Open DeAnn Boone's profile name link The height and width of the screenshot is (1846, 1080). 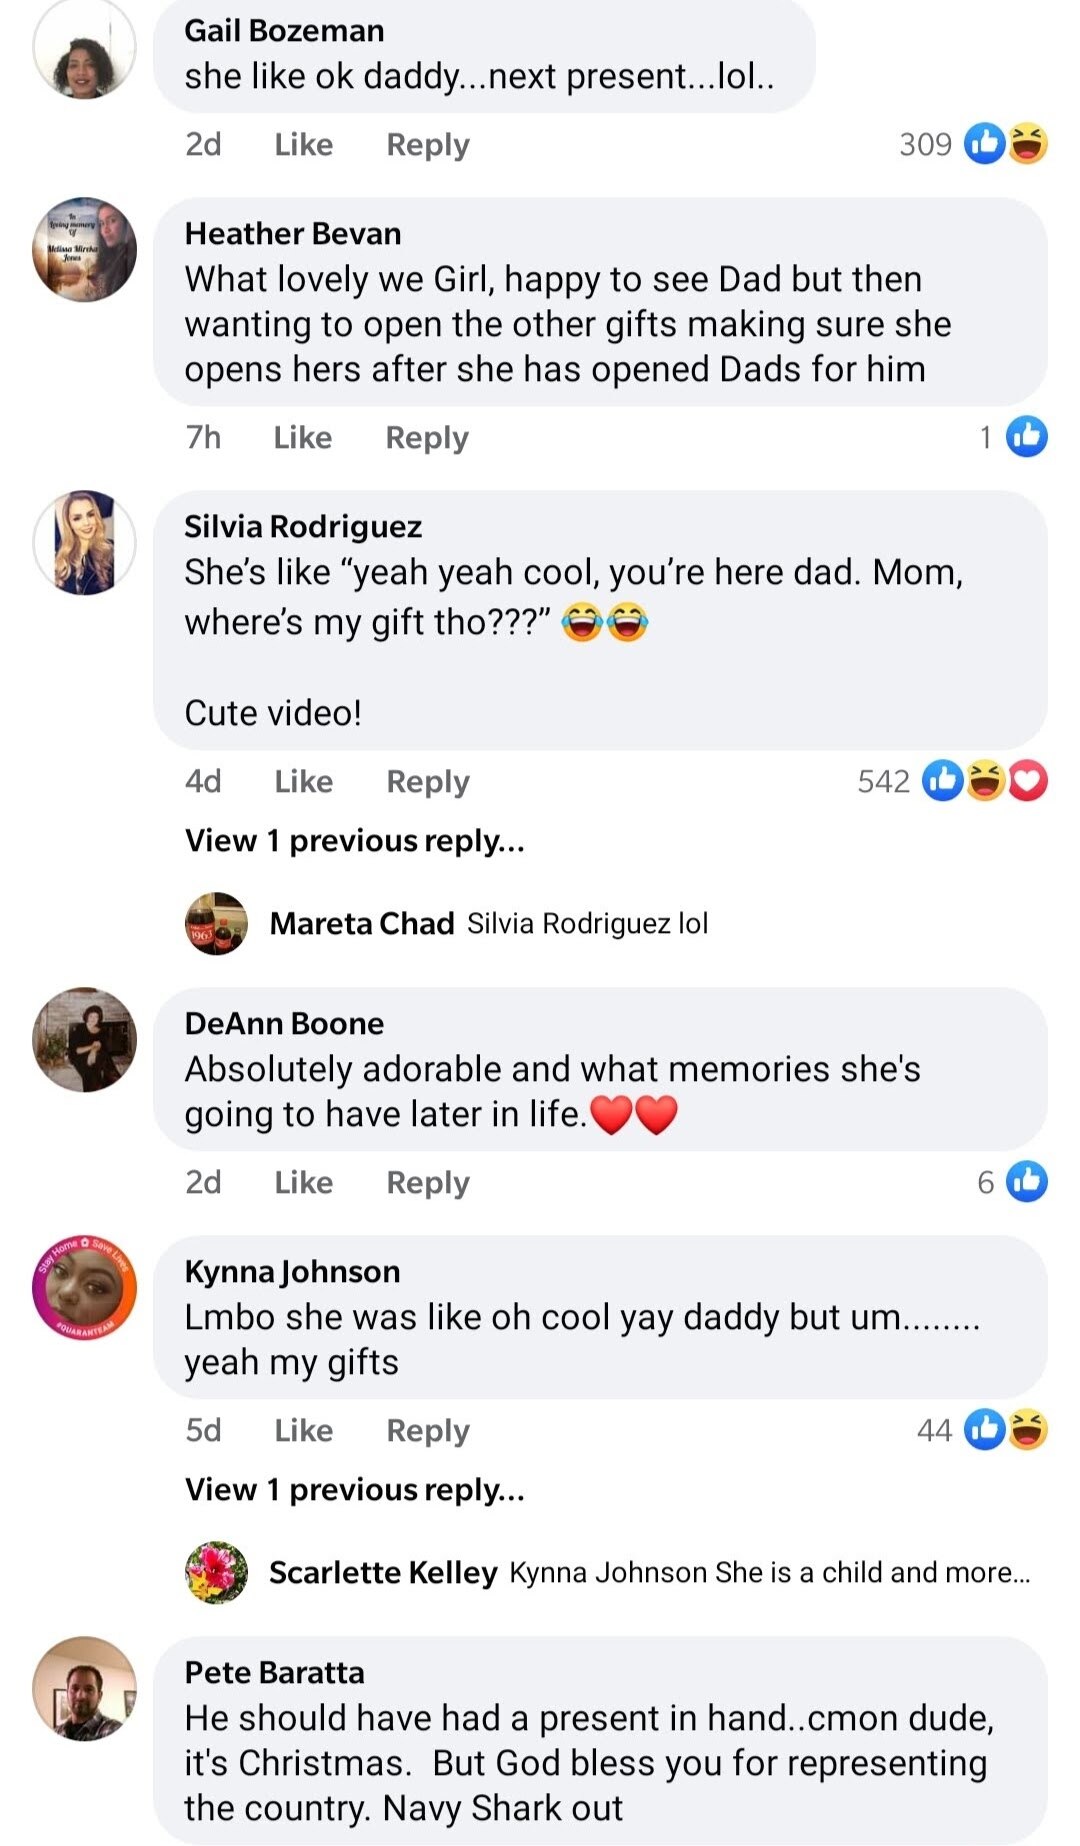[285, 1023]
